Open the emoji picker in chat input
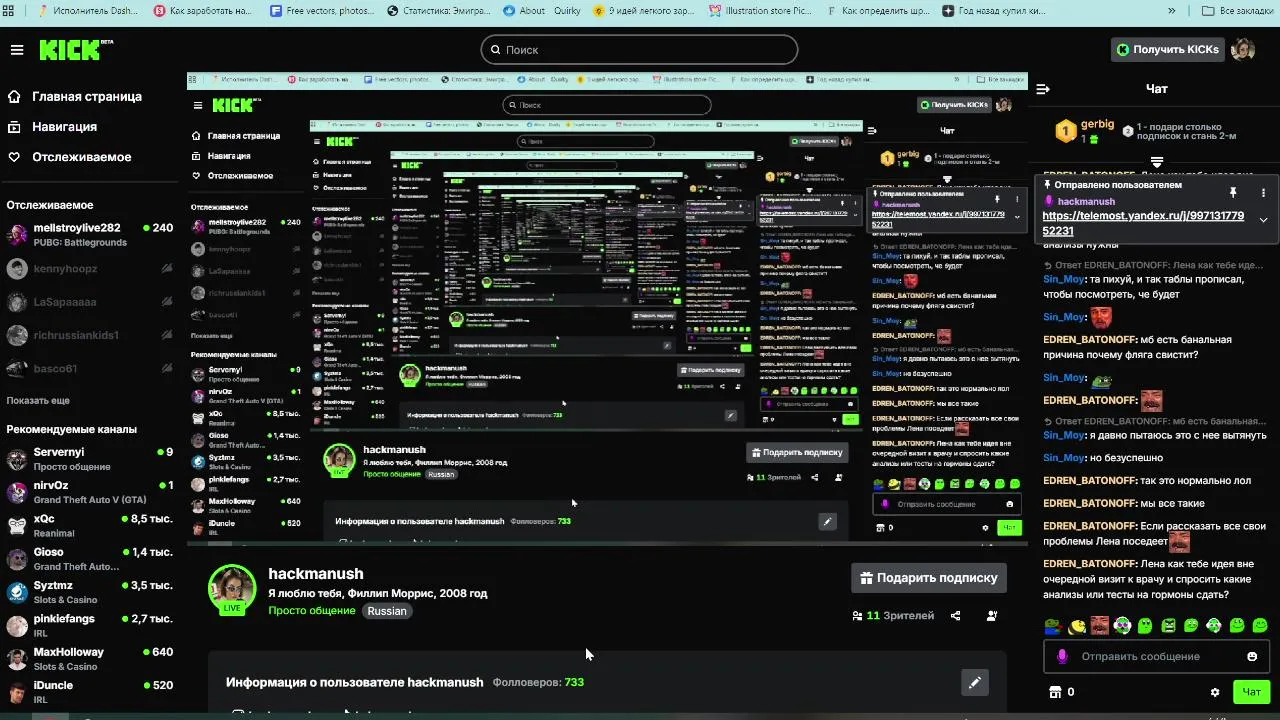Image resolution: width=1280 pixels, height=720 pixels. [1252, 656]
